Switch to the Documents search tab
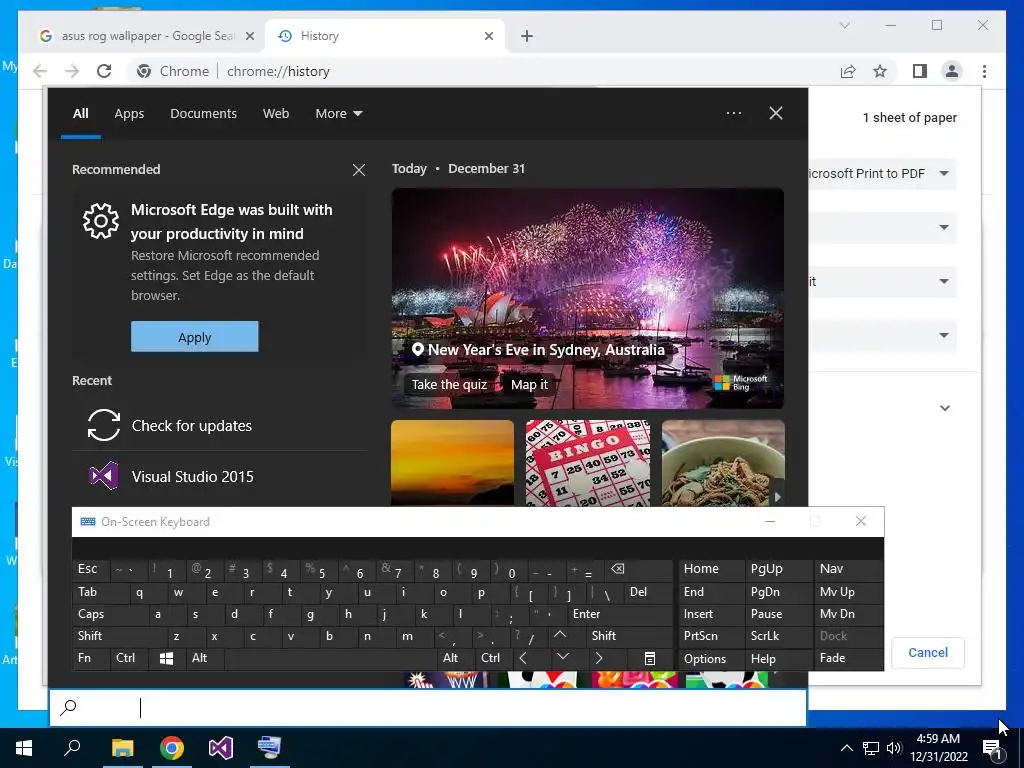Screen dimensions: 1024x768 pos(203,114)
